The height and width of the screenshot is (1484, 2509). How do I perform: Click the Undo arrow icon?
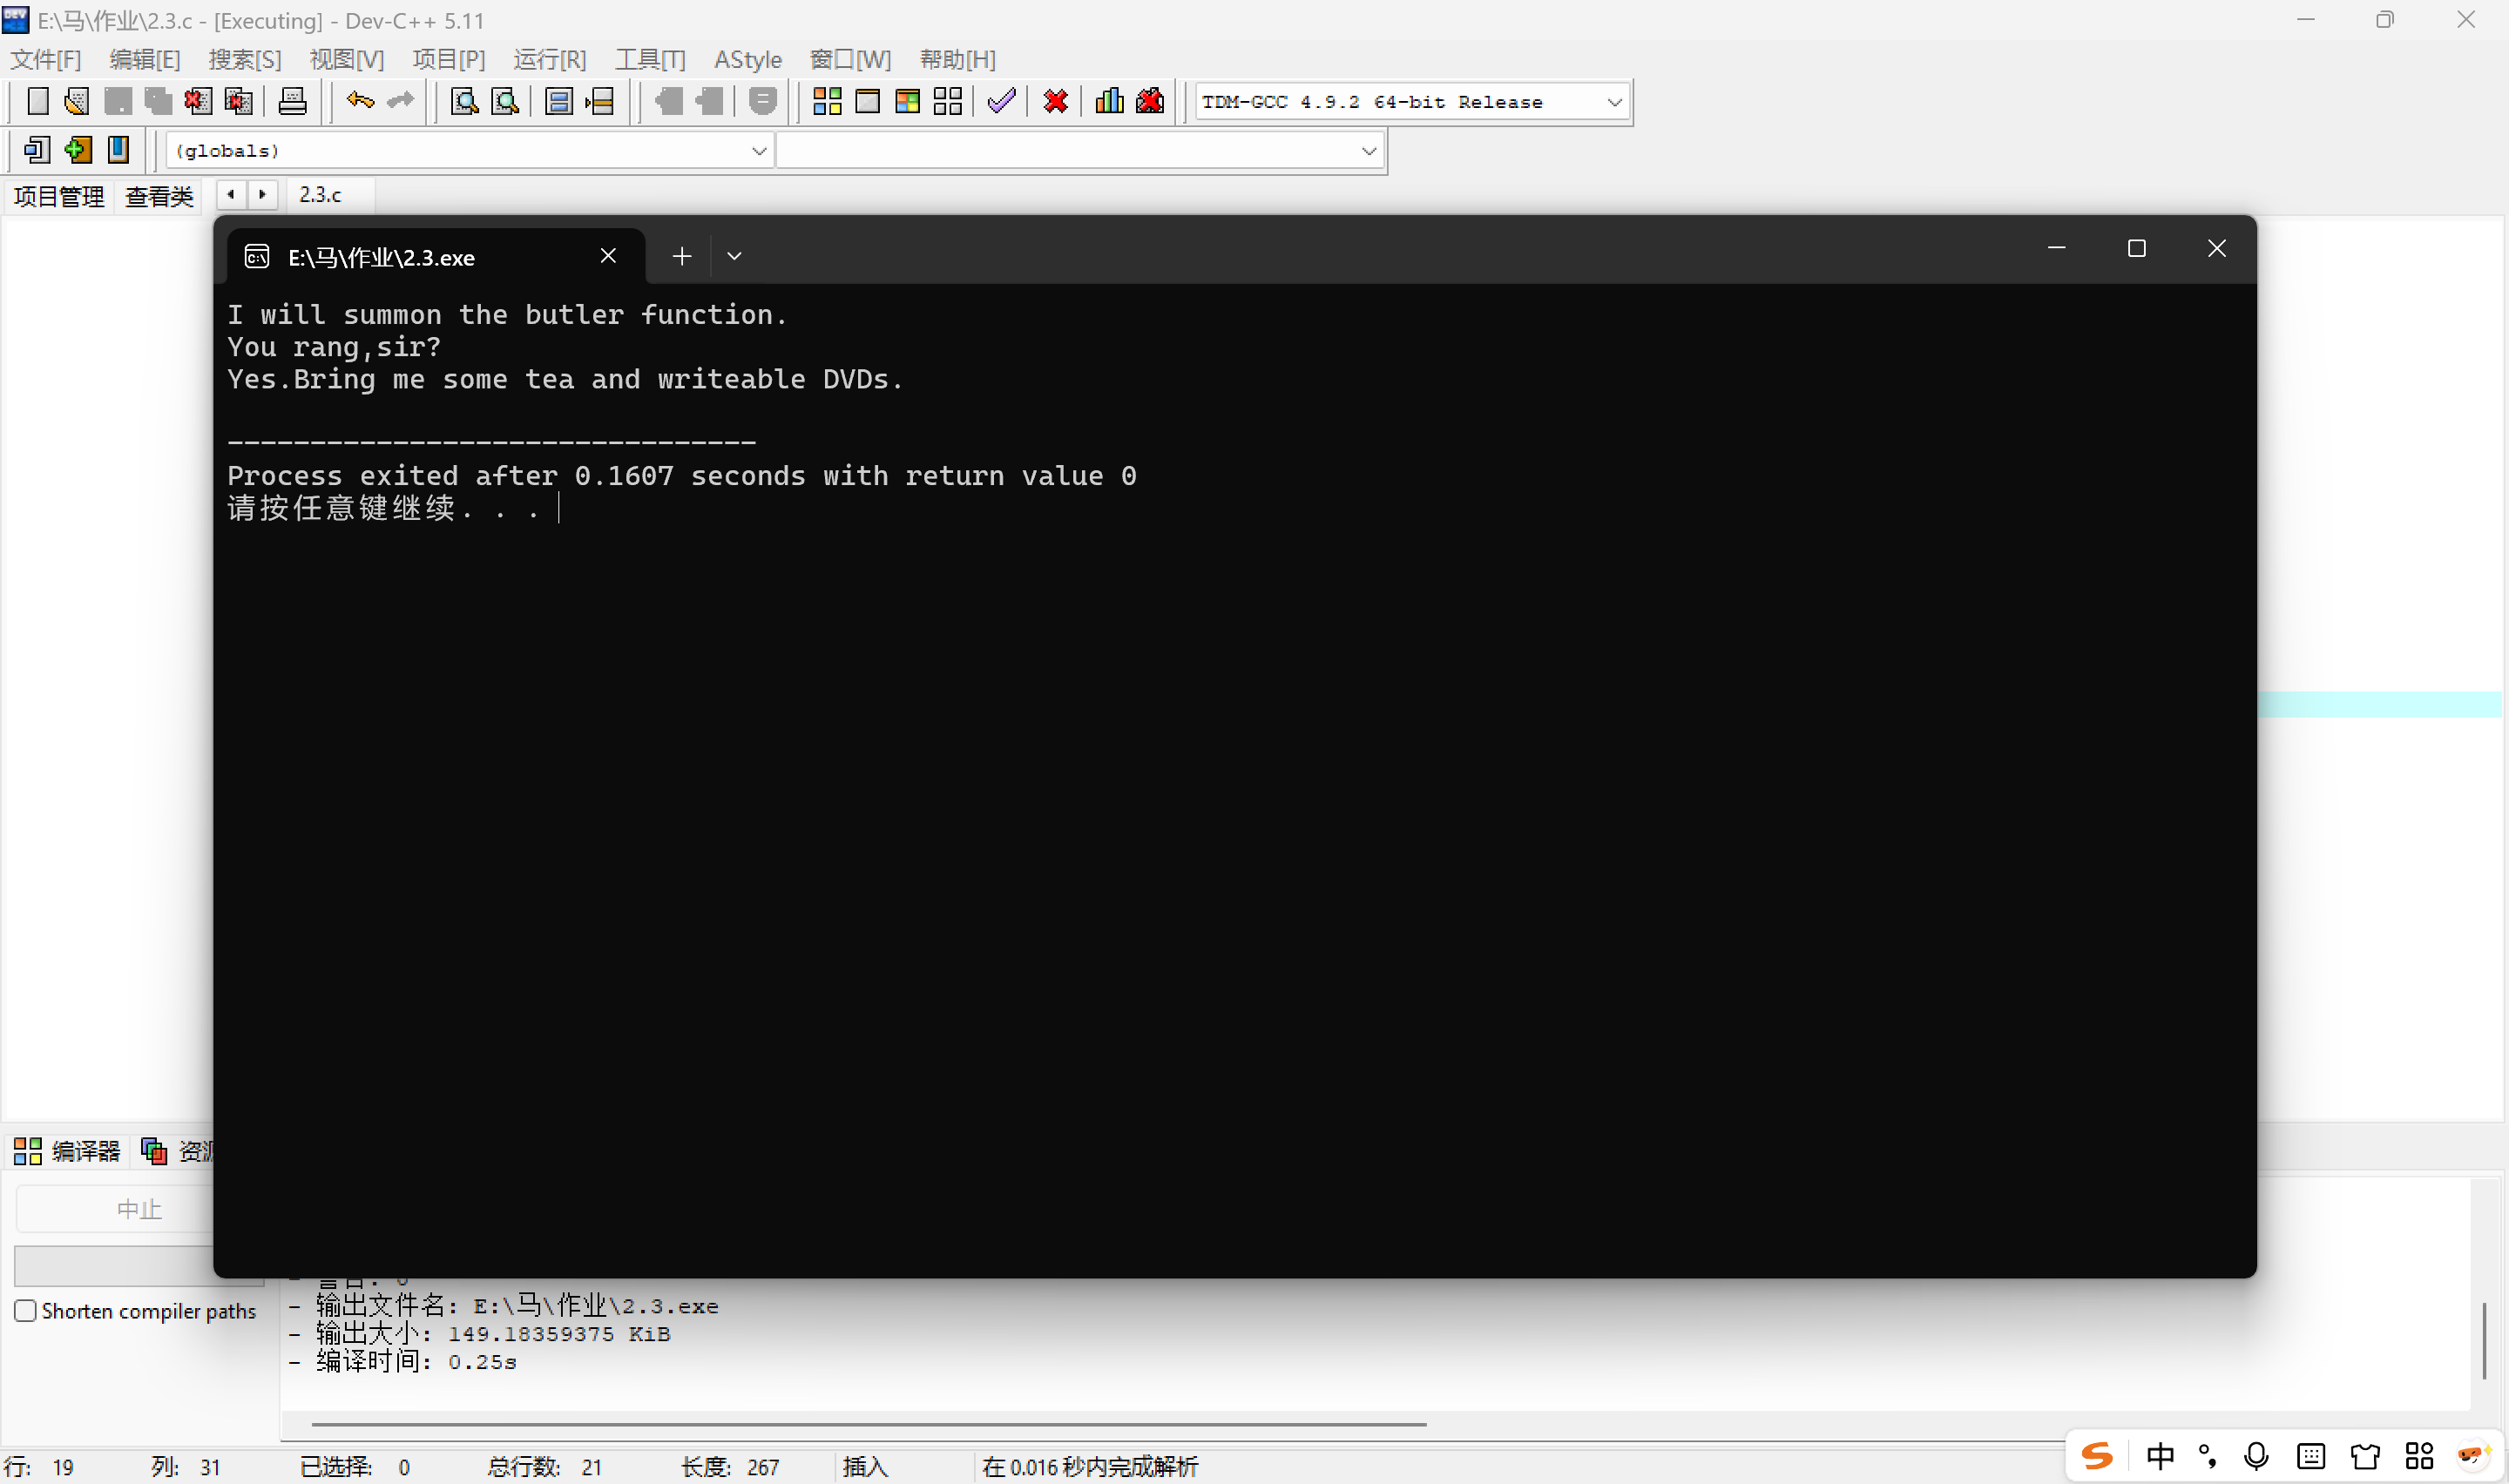pyautogui.click(x=360, y=101)
